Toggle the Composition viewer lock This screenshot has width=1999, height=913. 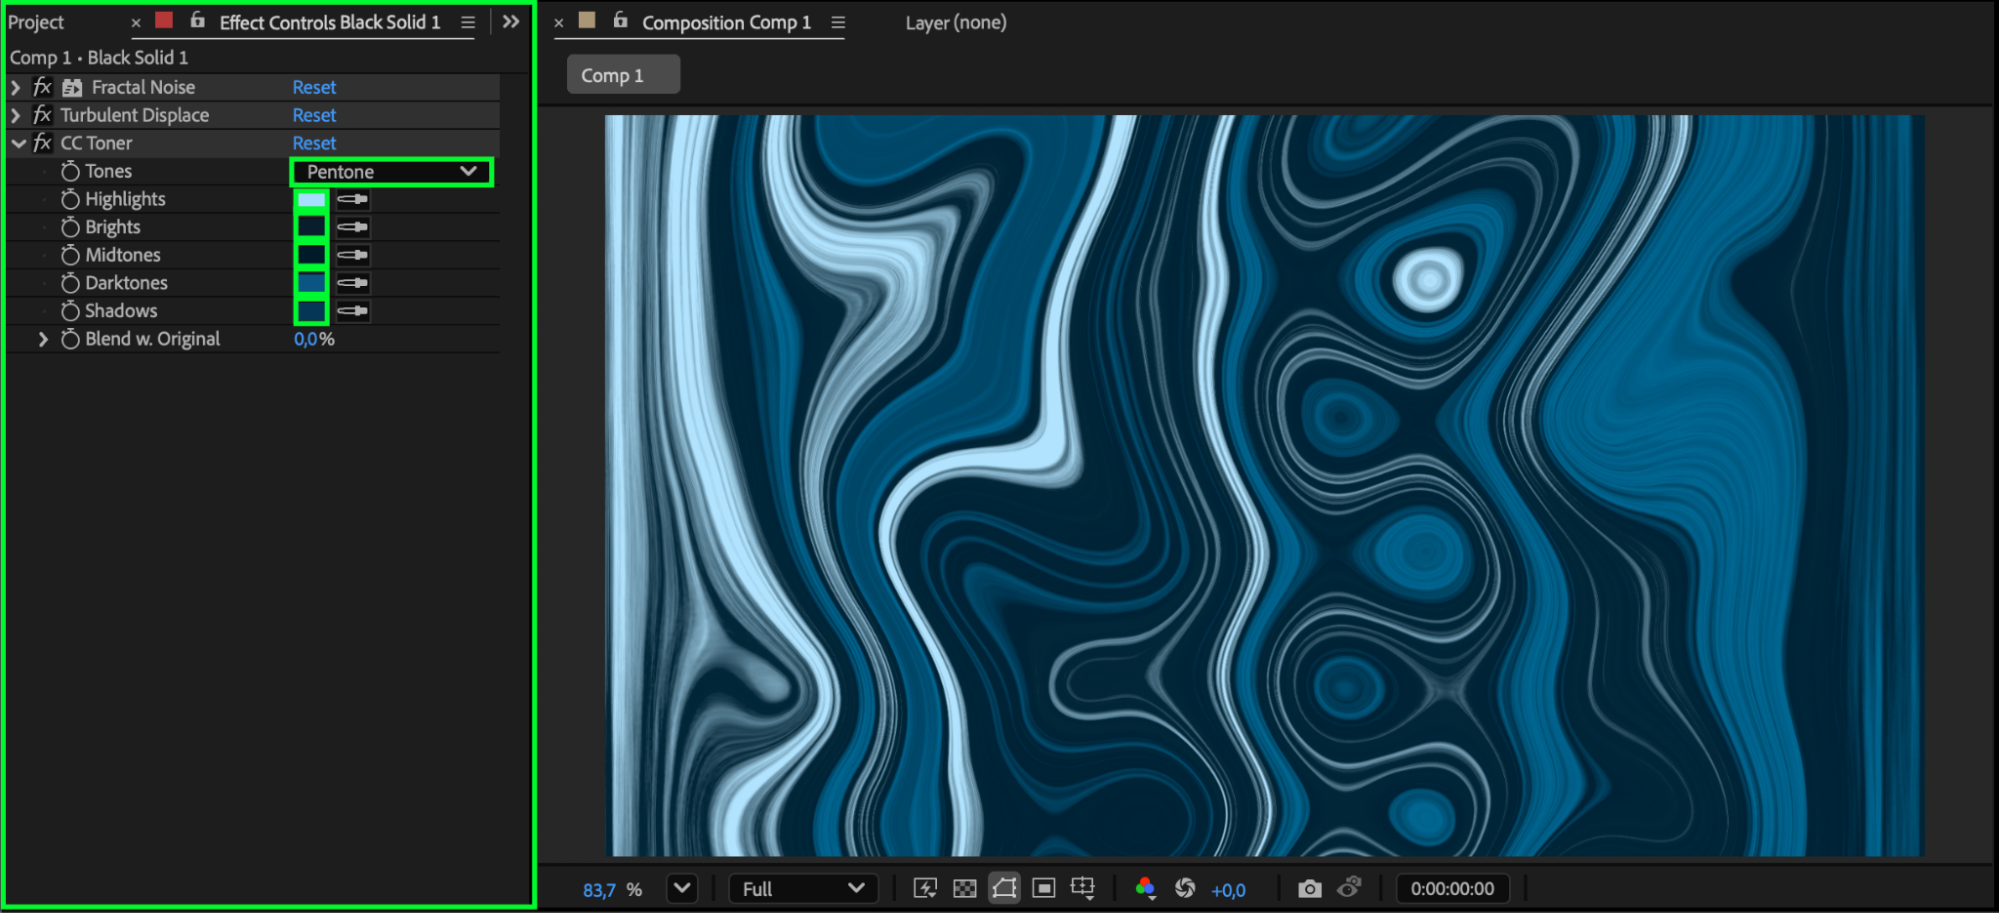click(x=620, y=20)
